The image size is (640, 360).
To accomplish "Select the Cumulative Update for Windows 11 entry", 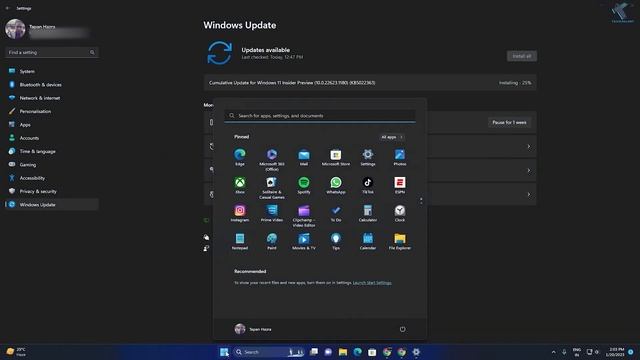I will point(370,83).
